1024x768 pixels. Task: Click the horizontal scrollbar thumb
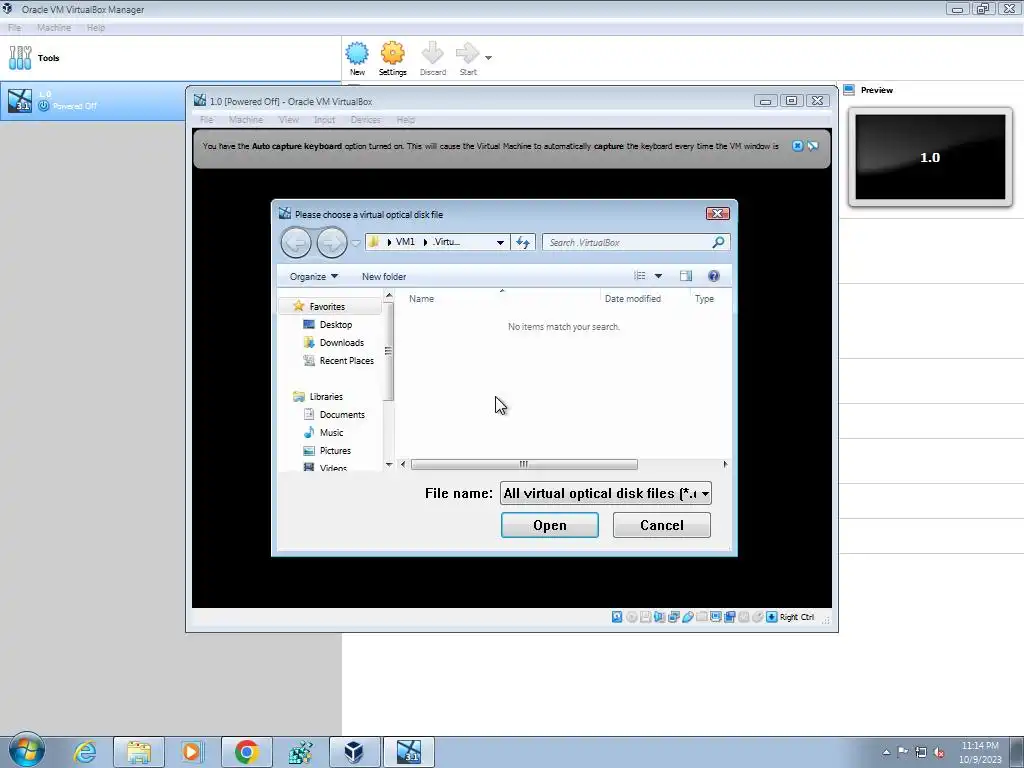pyautogui.click(x=524, y=464)
